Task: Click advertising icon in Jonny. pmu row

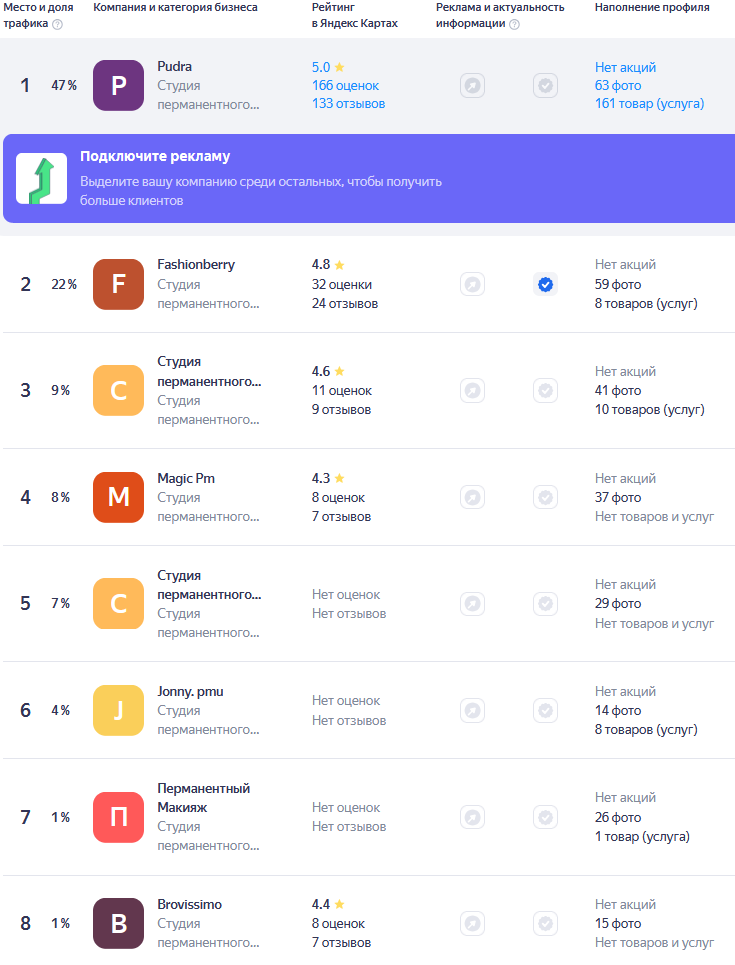Action: click(x=472, y=710)
